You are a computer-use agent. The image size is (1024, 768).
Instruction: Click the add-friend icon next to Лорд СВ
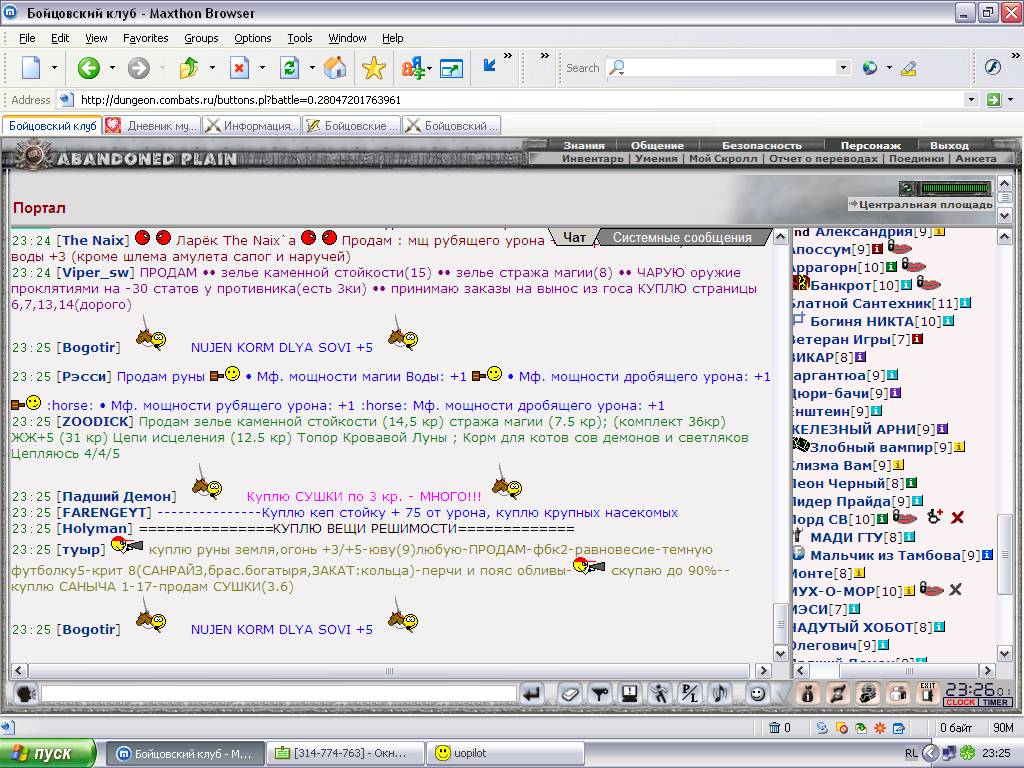click(x=935, y=517)
